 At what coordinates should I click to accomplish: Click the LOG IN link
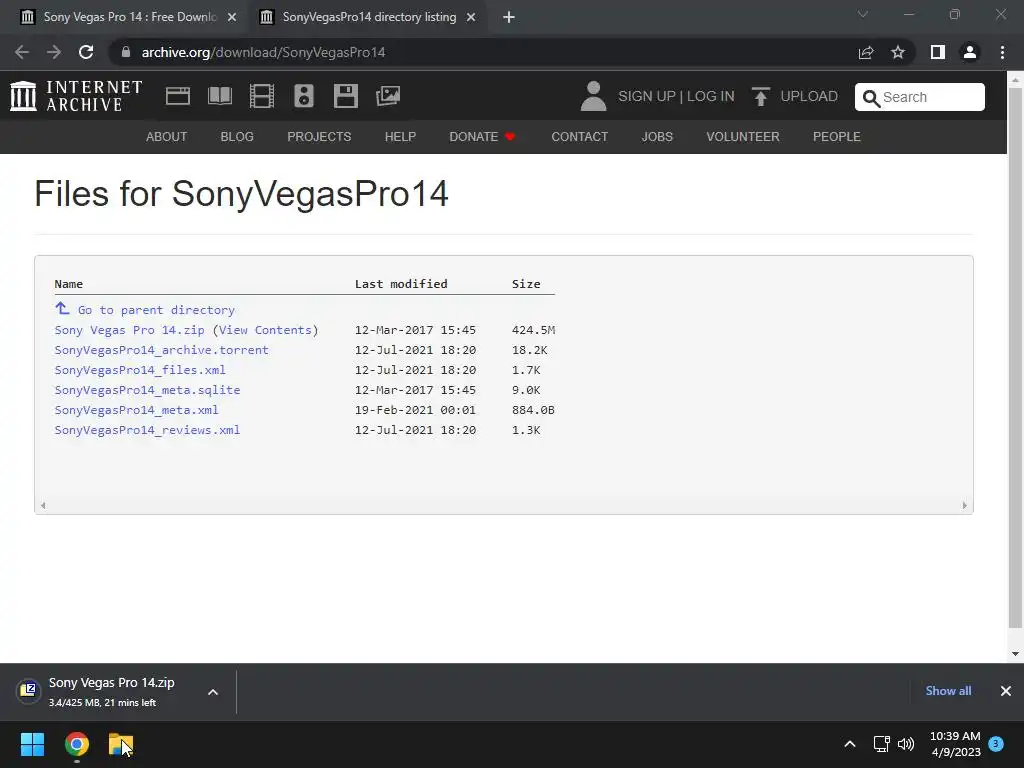[711, 96]
